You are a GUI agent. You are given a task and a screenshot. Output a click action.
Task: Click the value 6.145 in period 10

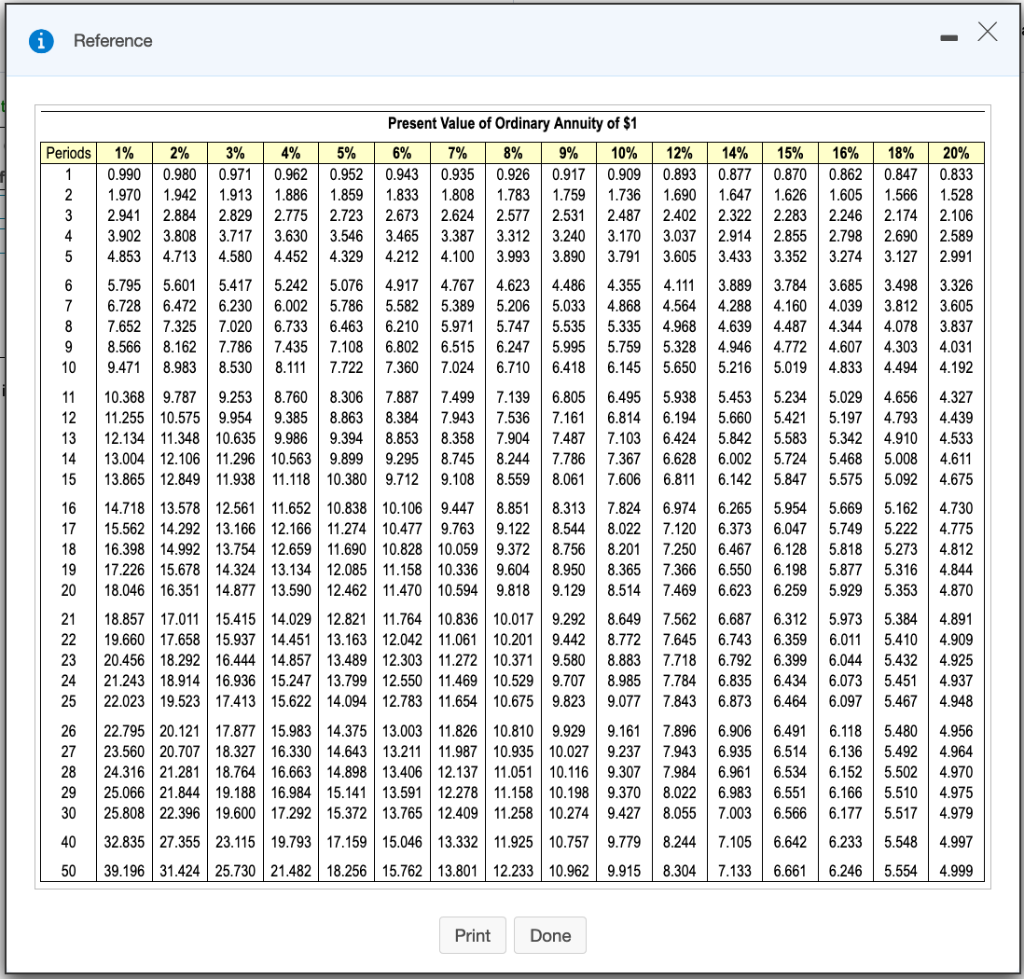(624, 368)
